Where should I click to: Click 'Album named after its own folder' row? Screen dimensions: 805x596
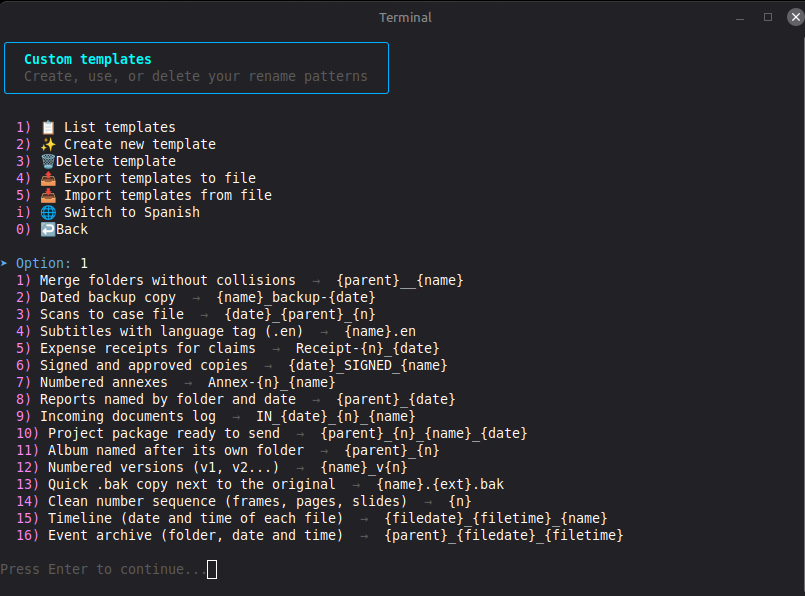point(227,450)
